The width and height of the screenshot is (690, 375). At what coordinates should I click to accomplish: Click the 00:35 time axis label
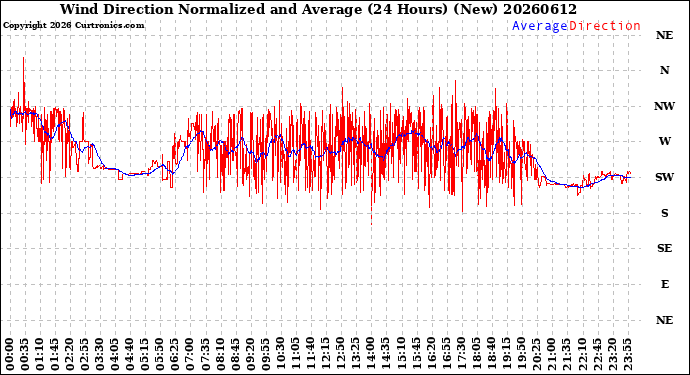tap(25, 355)
